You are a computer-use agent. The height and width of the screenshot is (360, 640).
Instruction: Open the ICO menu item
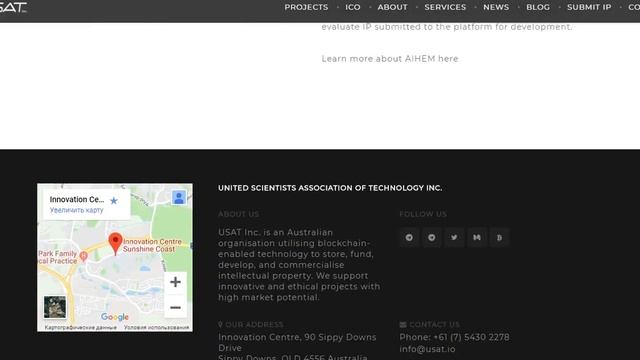pos(353,7)
